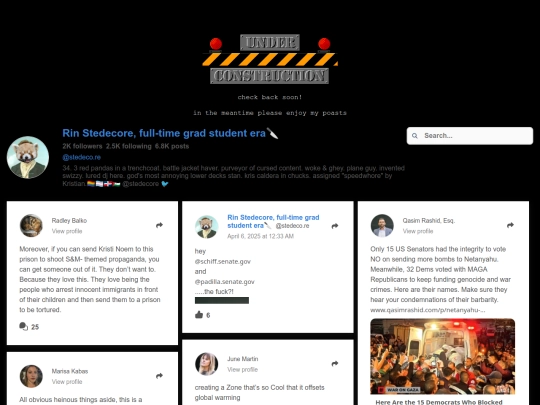This screenshot has width=540, height=405.
Task: Share June Martin's post via arrow icon
Action: [x=335, y=364]
